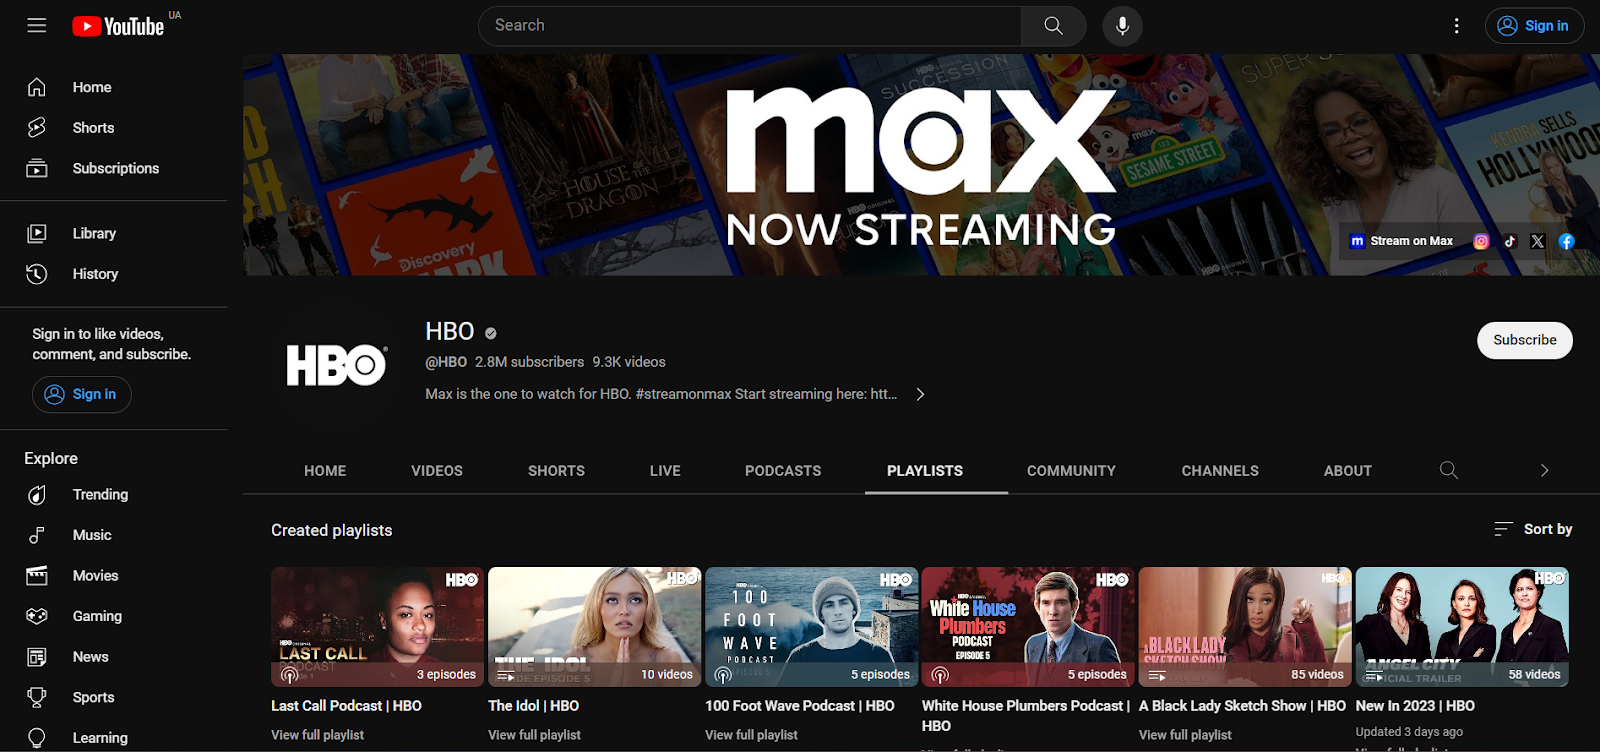Open Last Call Podcast | HBO title
1600x752 pixels.
(346, 706)
